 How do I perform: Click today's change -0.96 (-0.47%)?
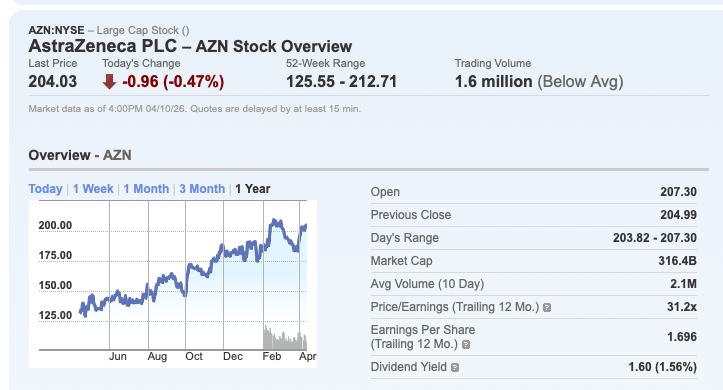[173, 82]
